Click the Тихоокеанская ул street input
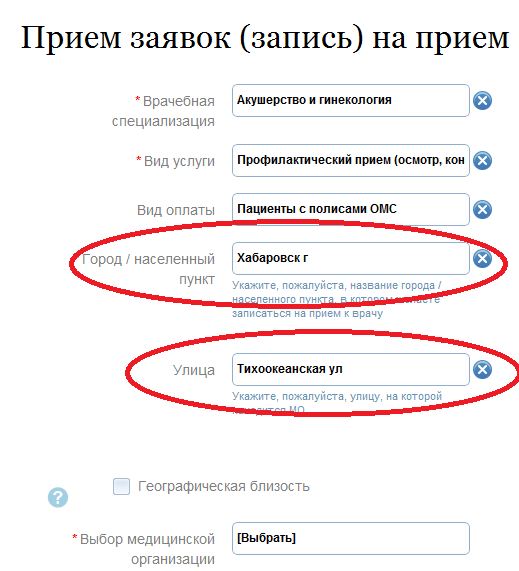 [x=351, y=370]
